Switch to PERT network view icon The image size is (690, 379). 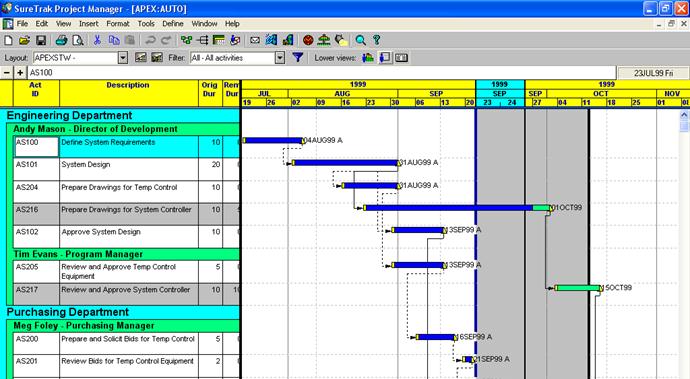coord(187,40)
